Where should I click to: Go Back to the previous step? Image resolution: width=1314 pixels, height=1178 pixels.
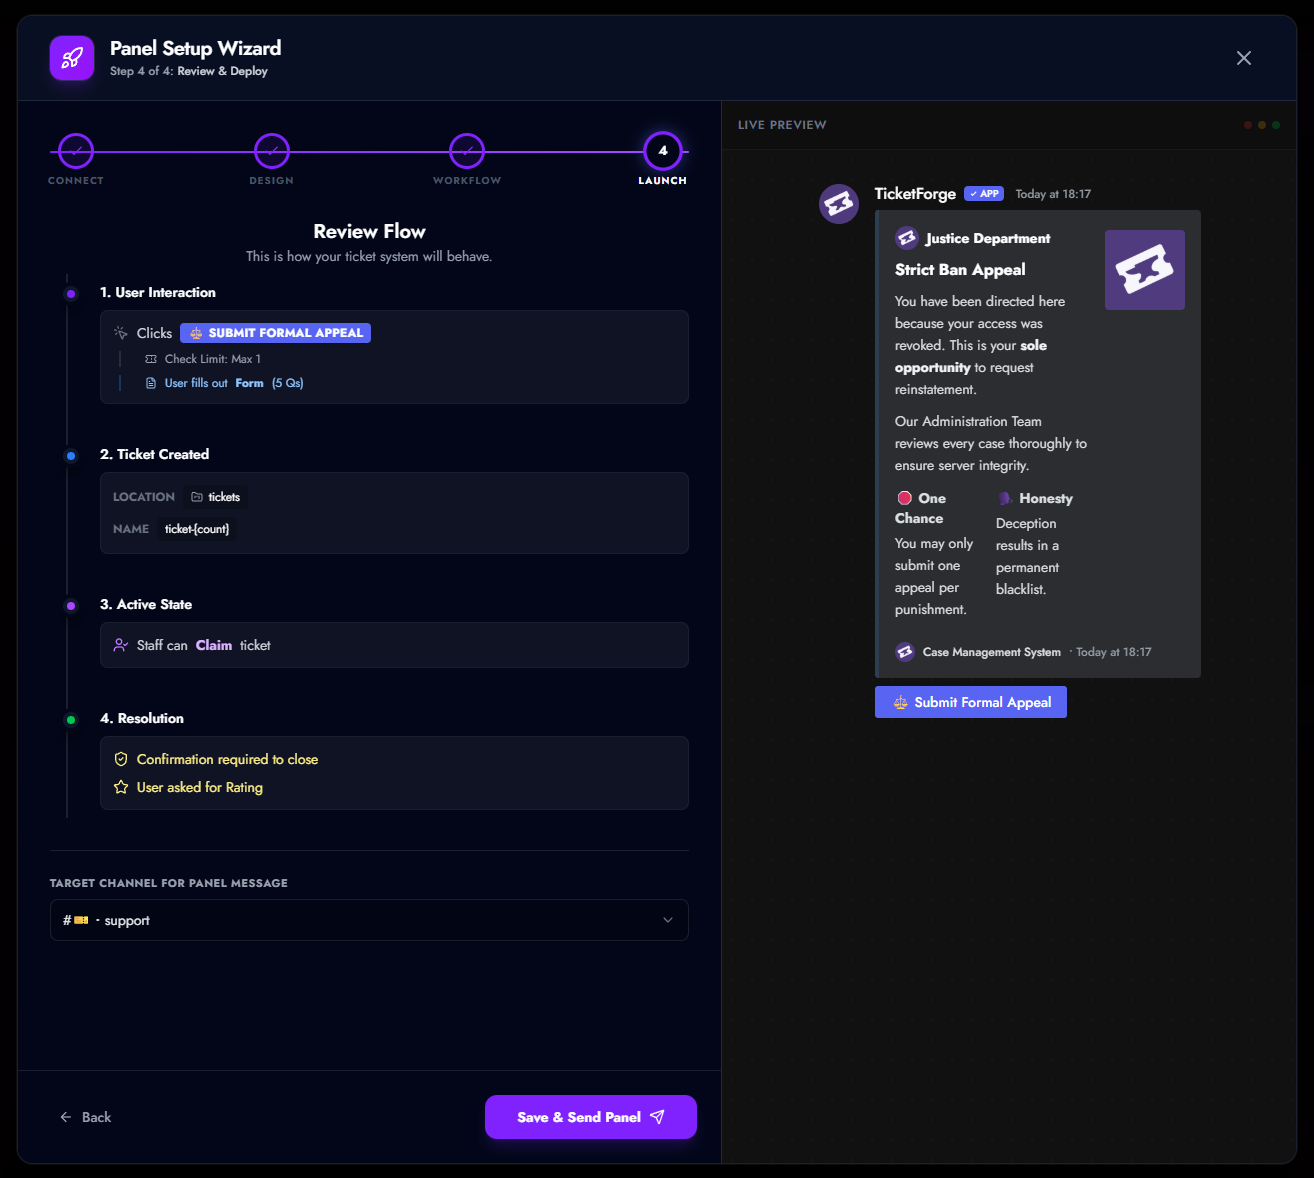(86, 1117)
